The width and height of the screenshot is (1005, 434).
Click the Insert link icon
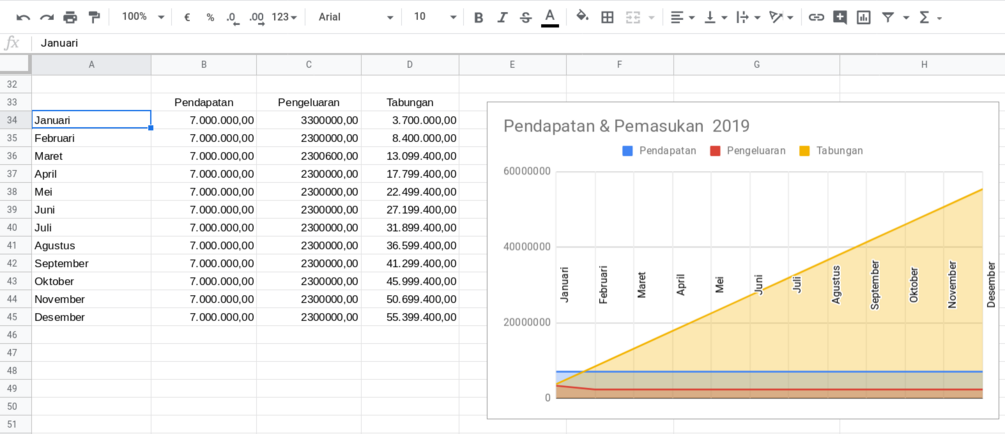[816, 17]
